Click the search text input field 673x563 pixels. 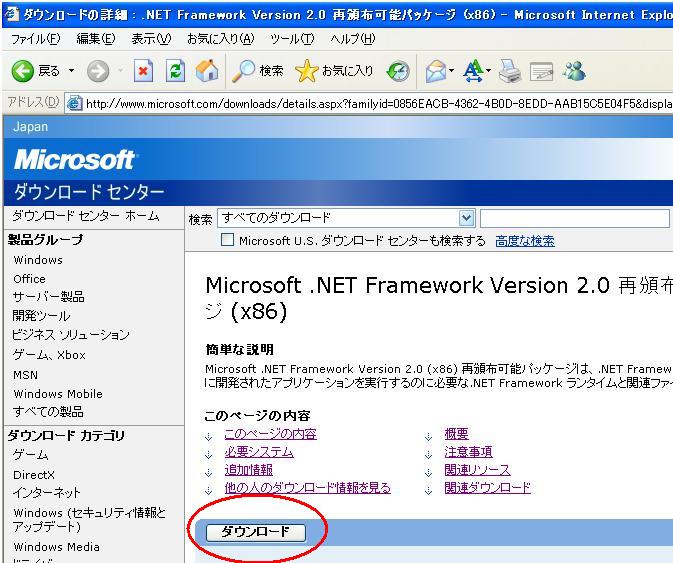[576, 218]
